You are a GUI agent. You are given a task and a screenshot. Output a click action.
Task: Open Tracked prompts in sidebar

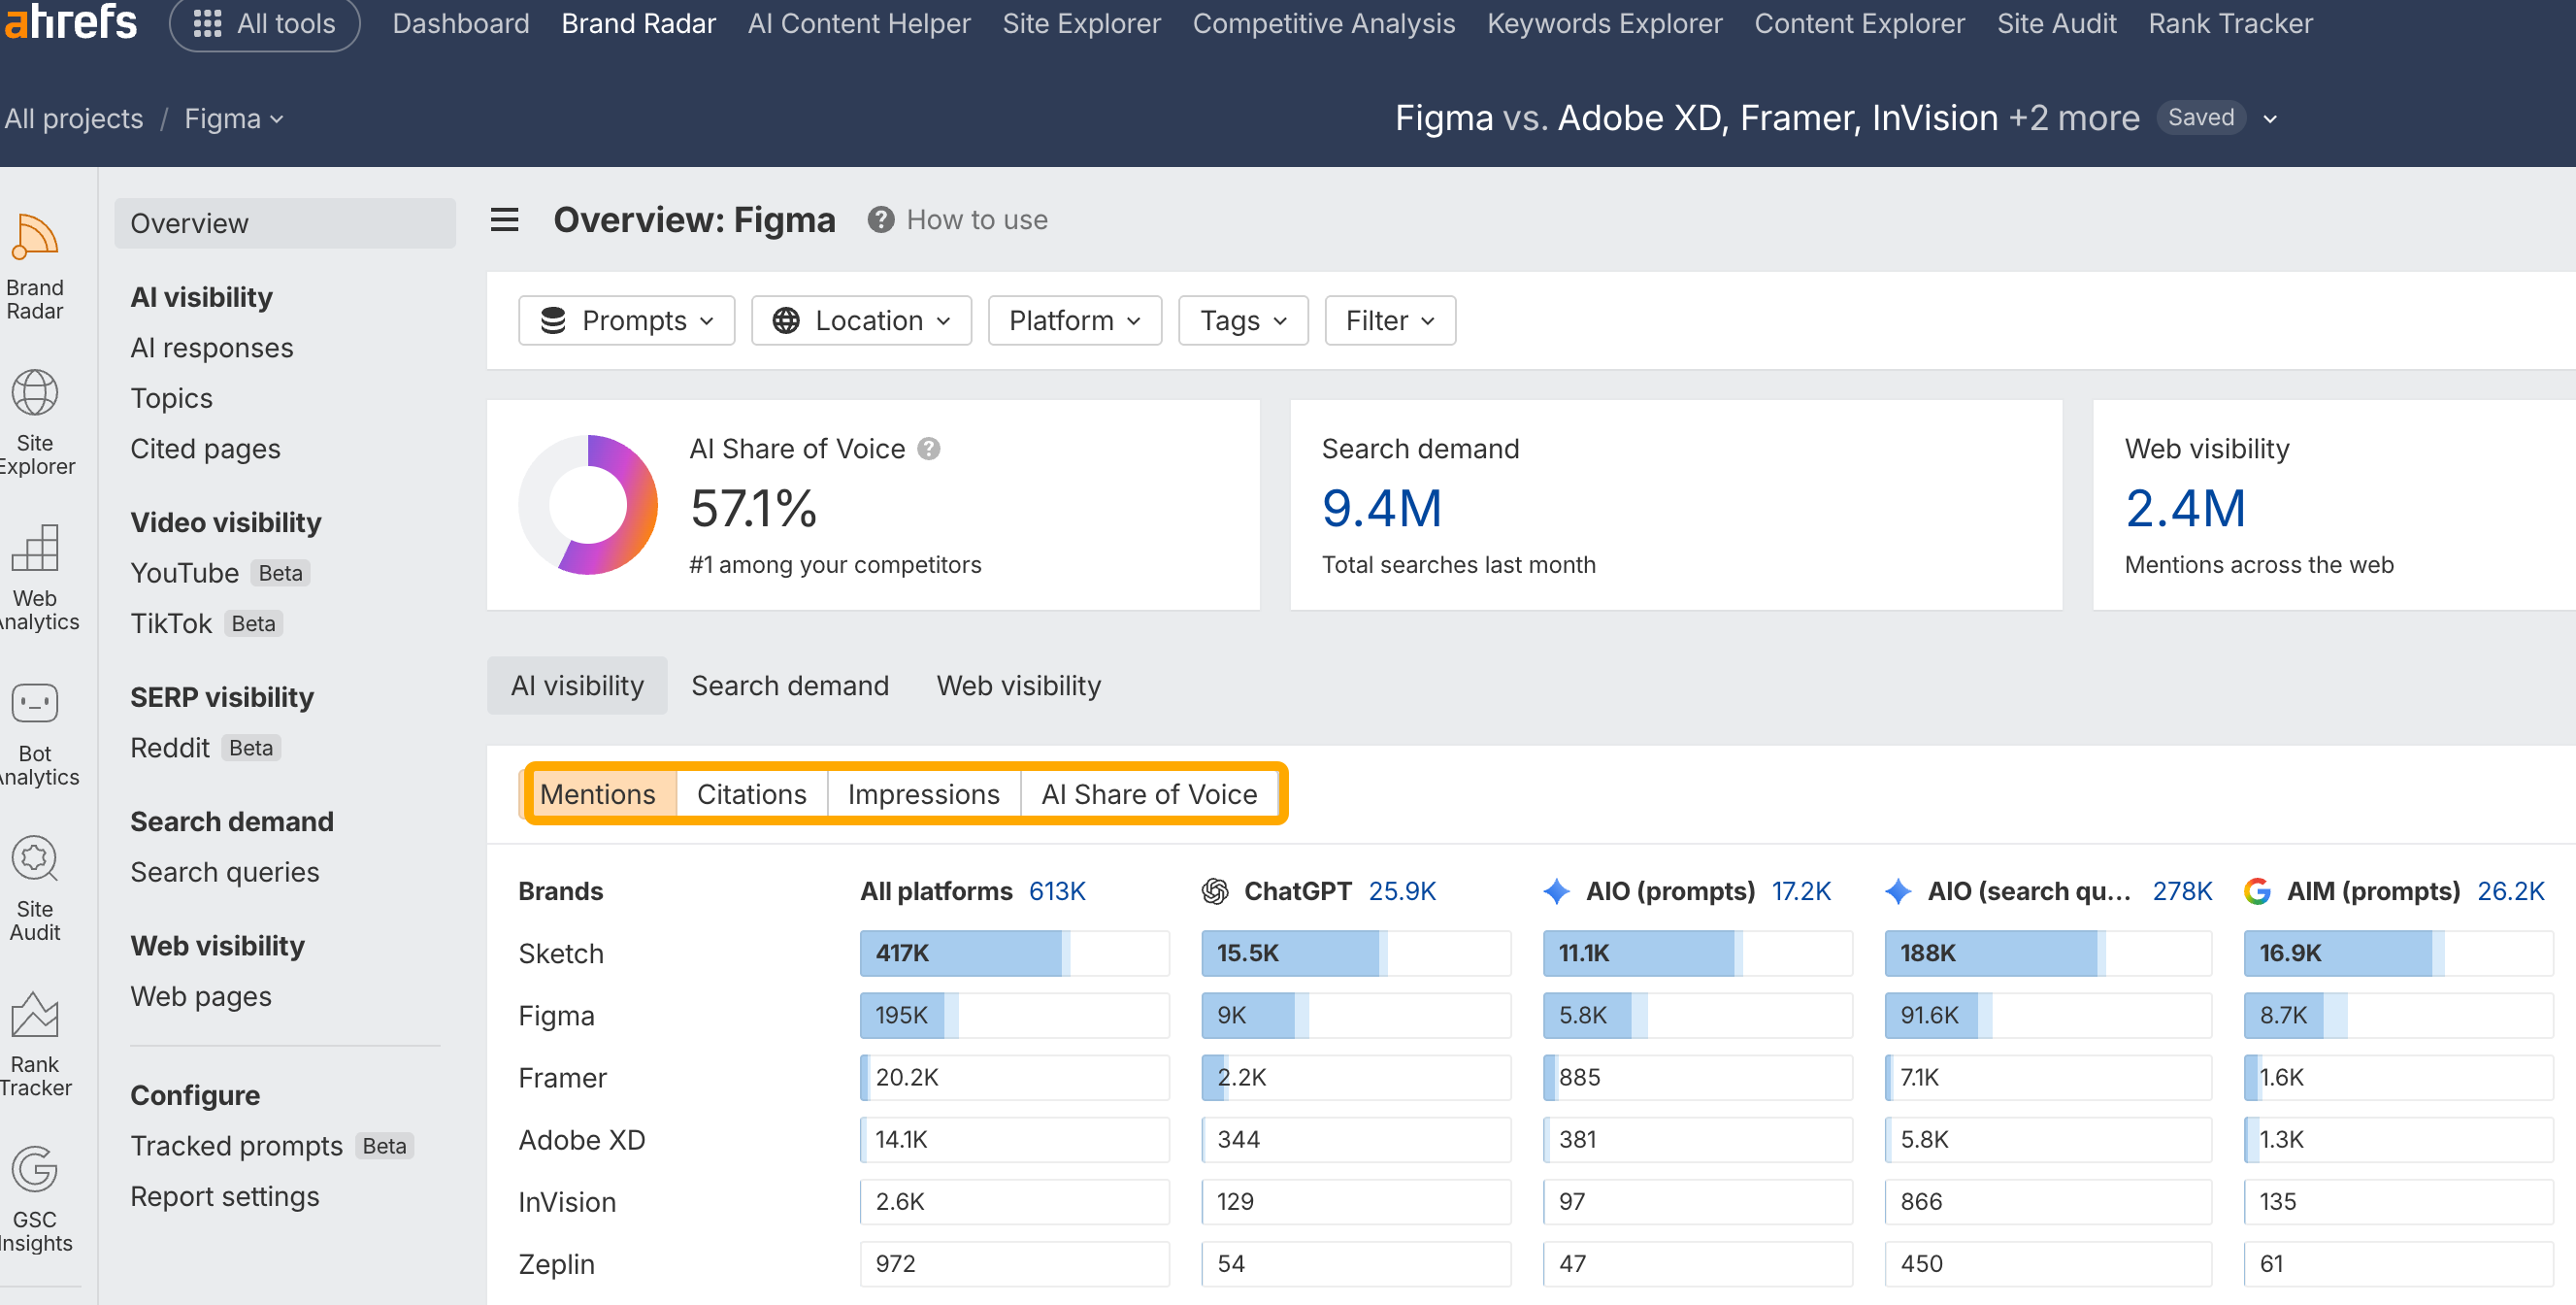tap(272, 1146)
